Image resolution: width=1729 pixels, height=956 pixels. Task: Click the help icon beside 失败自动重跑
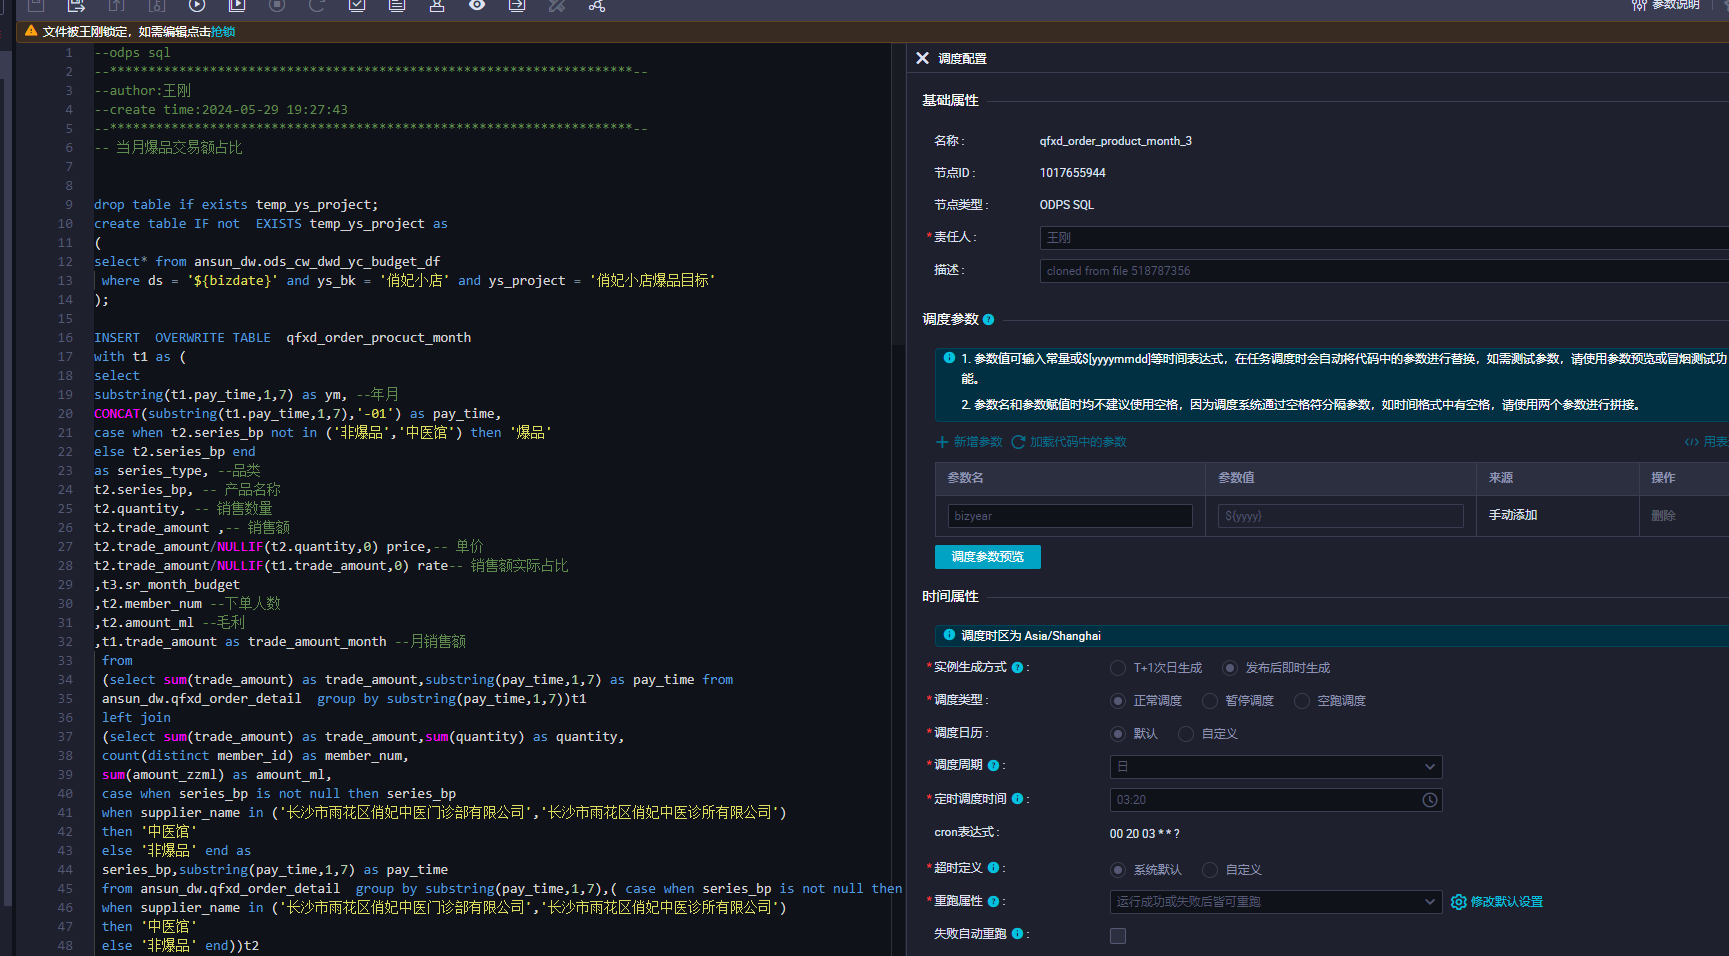[1017, 934]
